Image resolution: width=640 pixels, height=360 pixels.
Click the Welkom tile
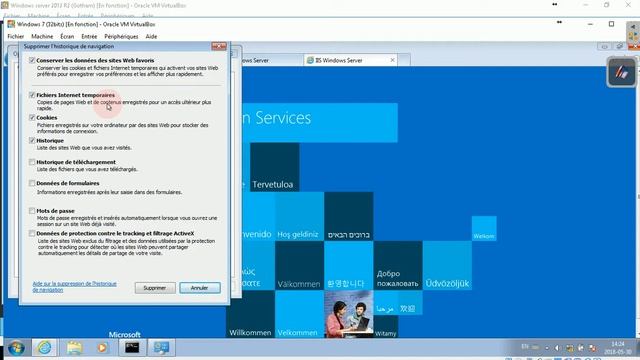coord(484,229)
